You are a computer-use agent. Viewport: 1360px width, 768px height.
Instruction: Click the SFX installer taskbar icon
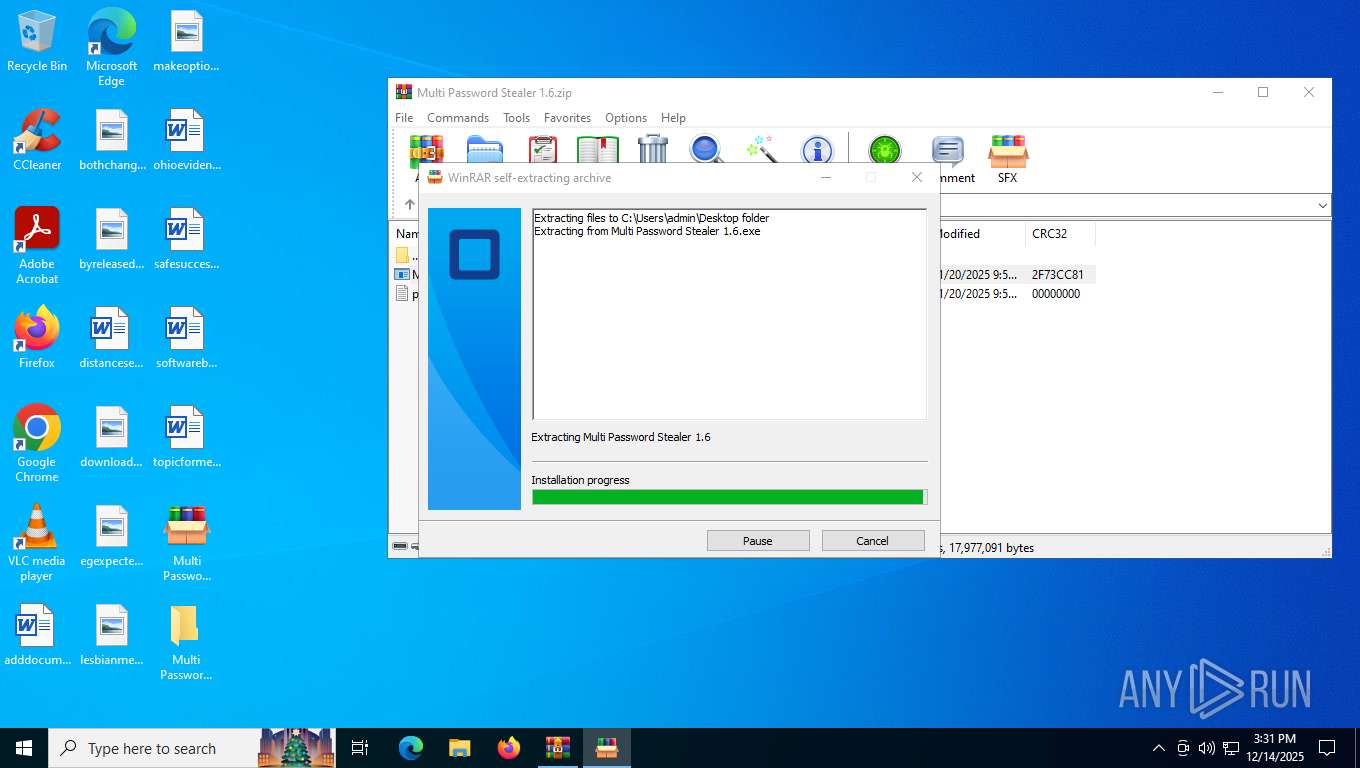click(x=607, y=748)
